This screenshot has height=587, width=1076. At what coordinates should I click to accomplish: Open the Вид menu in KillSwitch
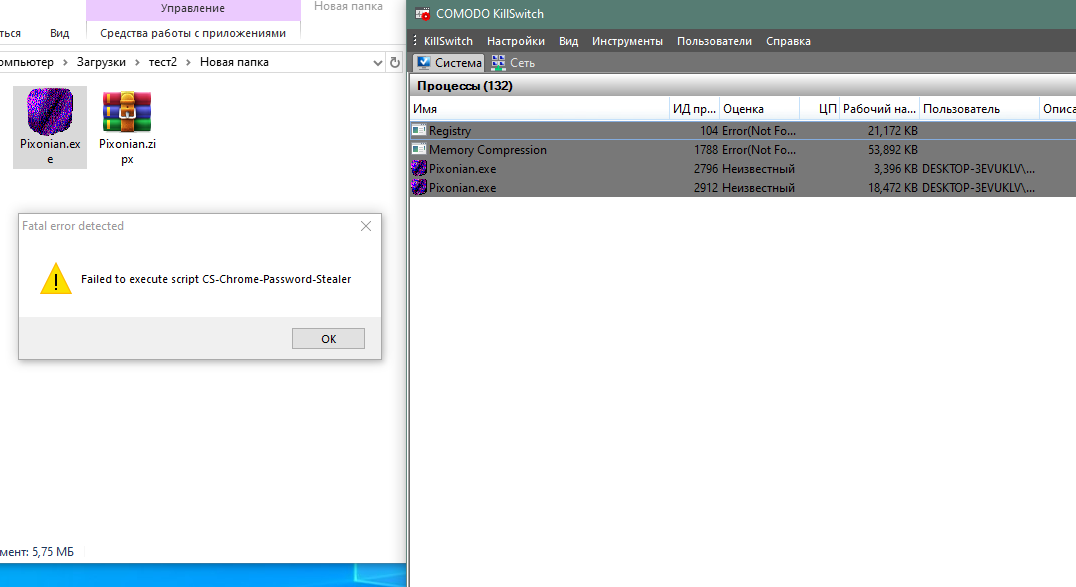tap(568, 41)
